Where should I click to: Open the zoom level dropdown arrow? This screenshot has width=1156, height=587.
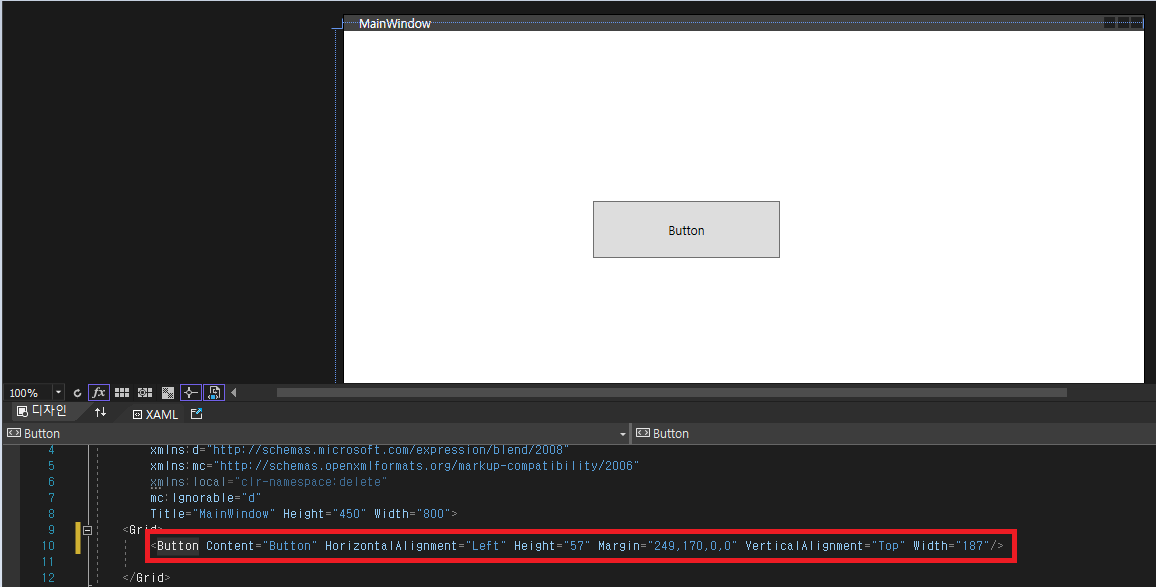58,393
